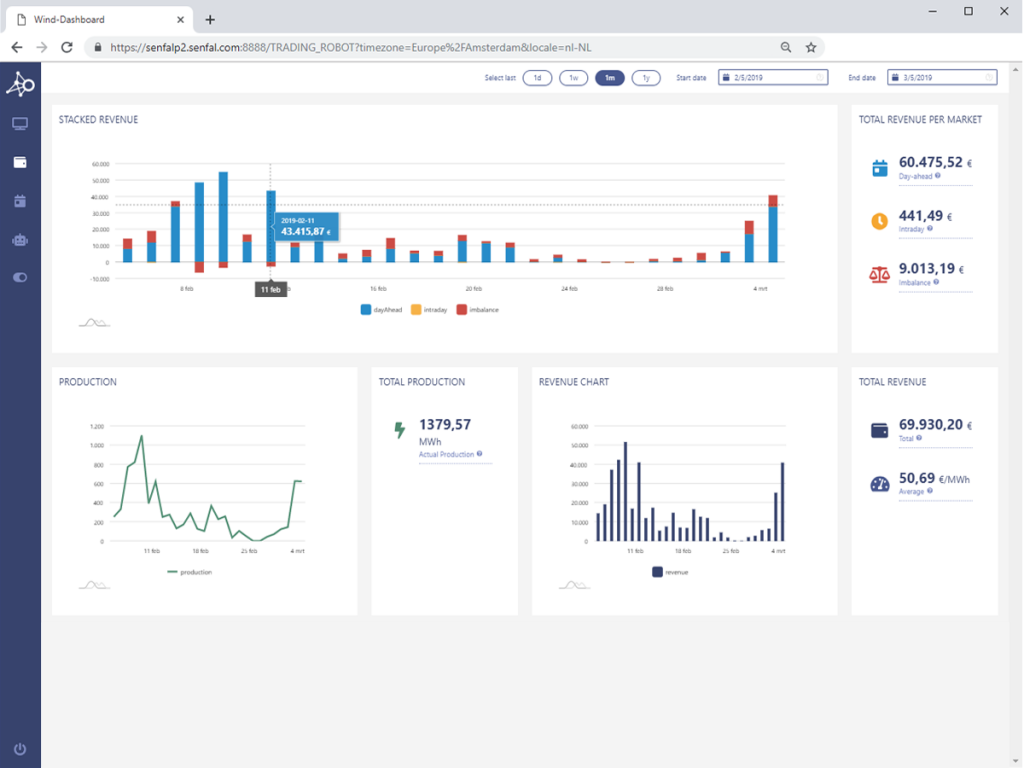Click help icon beside Actual Production
The width and height of the screenshot is (1024, 768).
pyautogui.click(x=480, y=454)
